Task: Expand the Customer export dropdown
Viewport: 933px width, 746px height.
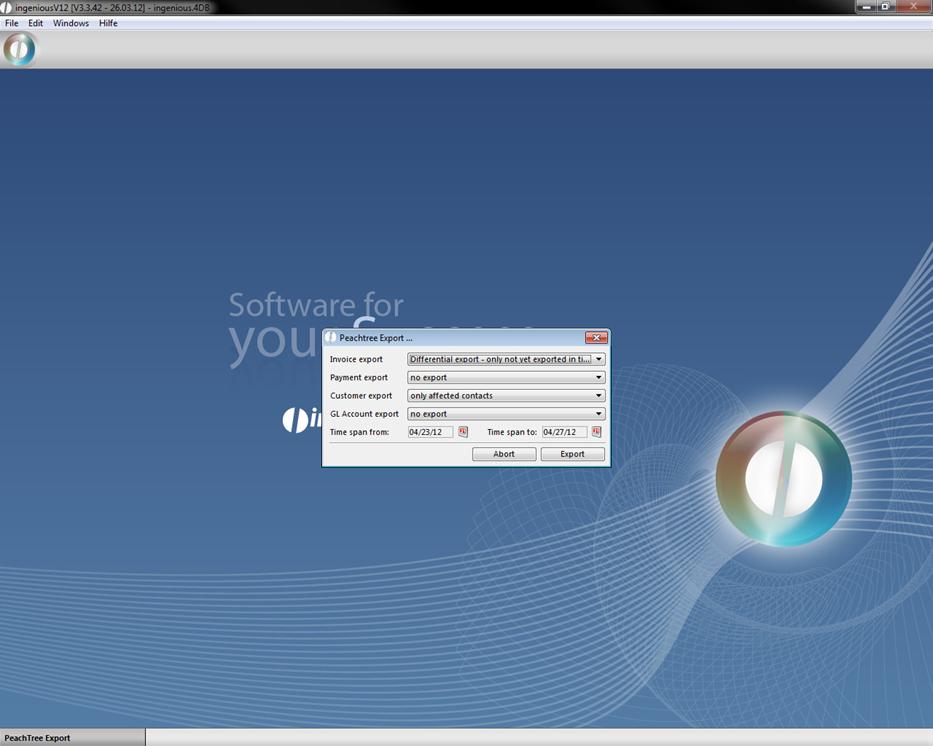Action: (599, 395)
